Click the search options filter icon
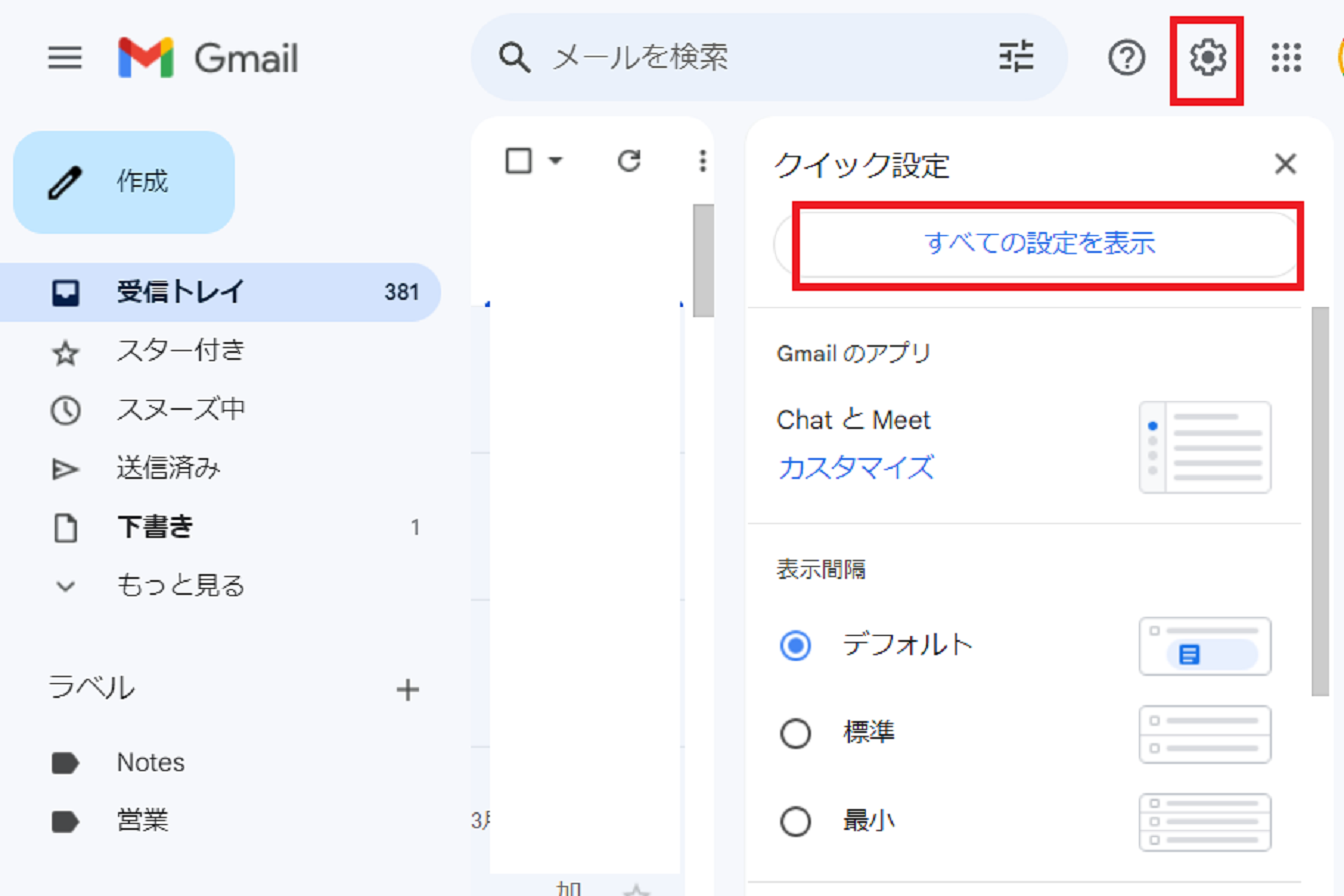 (x=1016, y=58)
